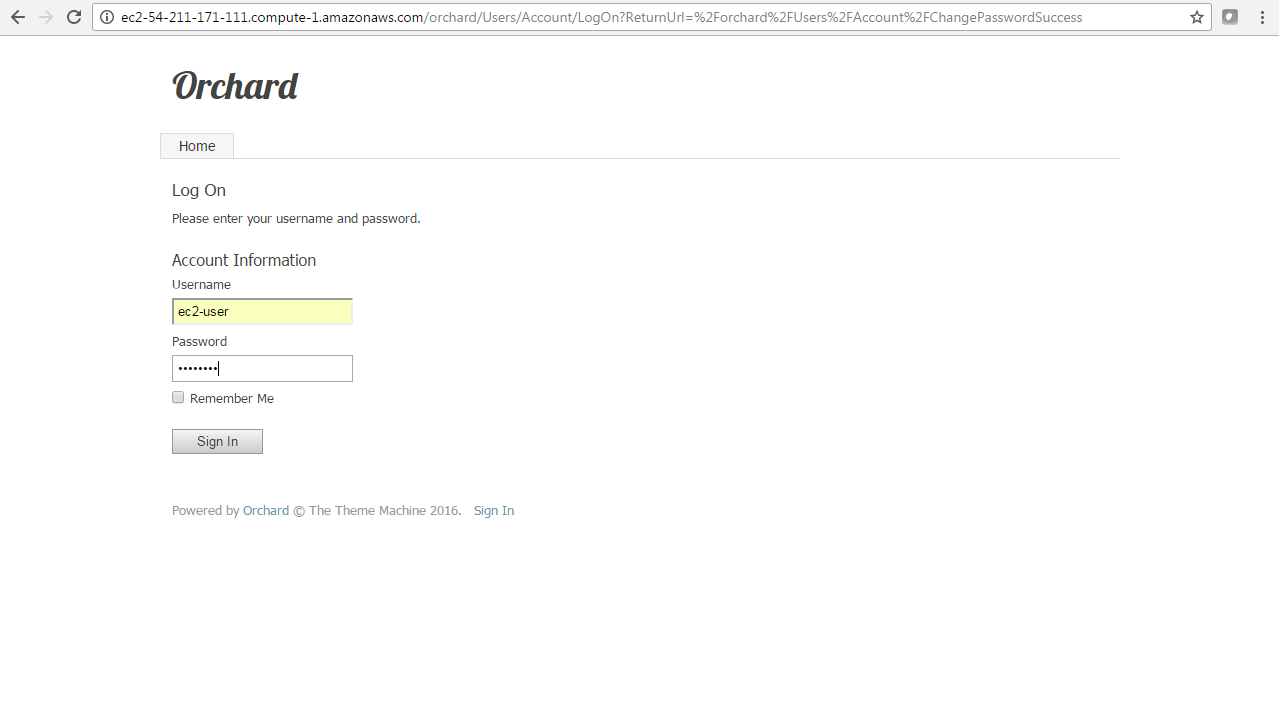Click the Orchard site logo
This screenshot has height=728, width=1279.
tap(234, 85)
